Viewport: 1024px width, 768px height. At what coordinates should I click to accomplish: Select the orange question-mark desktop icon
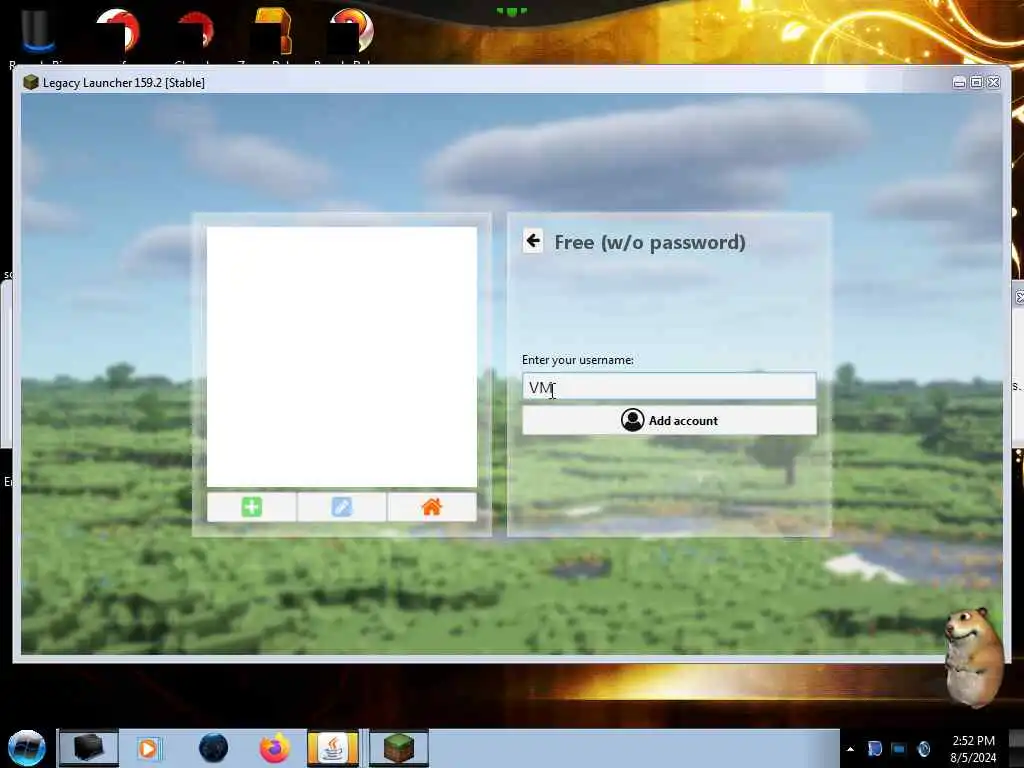(x=273, y=33)
